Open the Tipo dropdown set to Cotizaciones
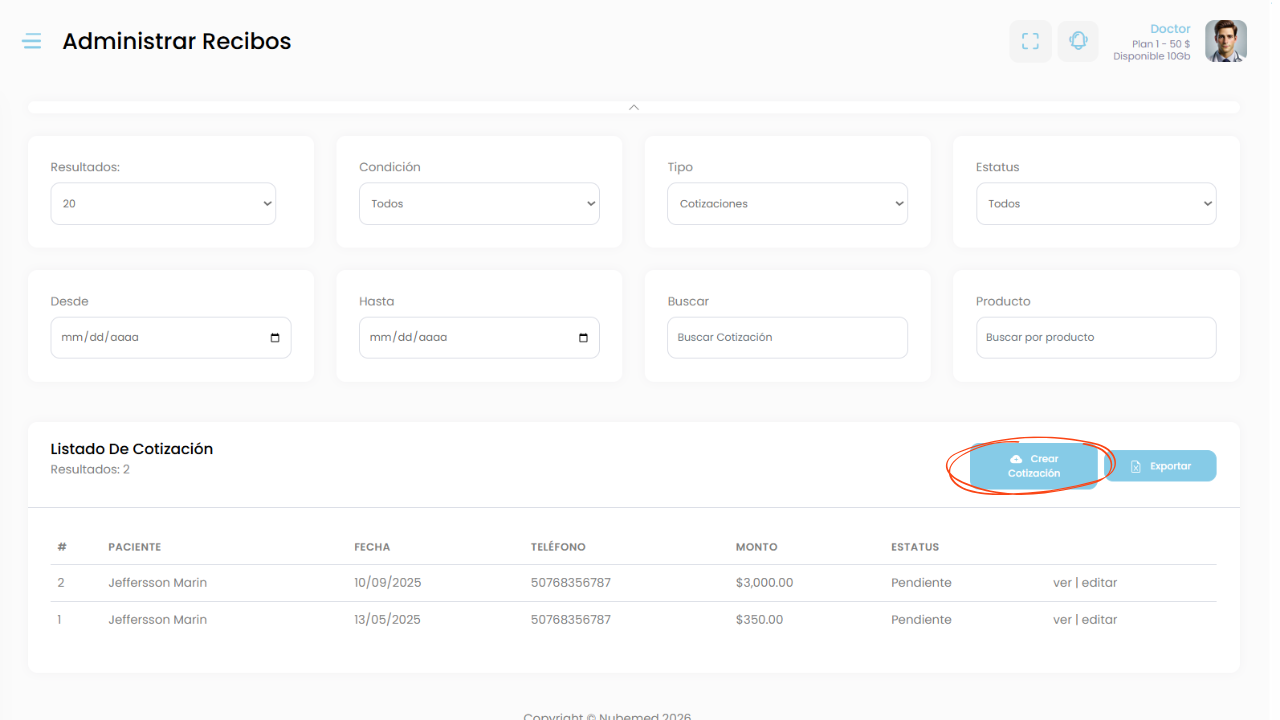The image size is (1280, 720). pyautogui.click(x=787, y=203)
